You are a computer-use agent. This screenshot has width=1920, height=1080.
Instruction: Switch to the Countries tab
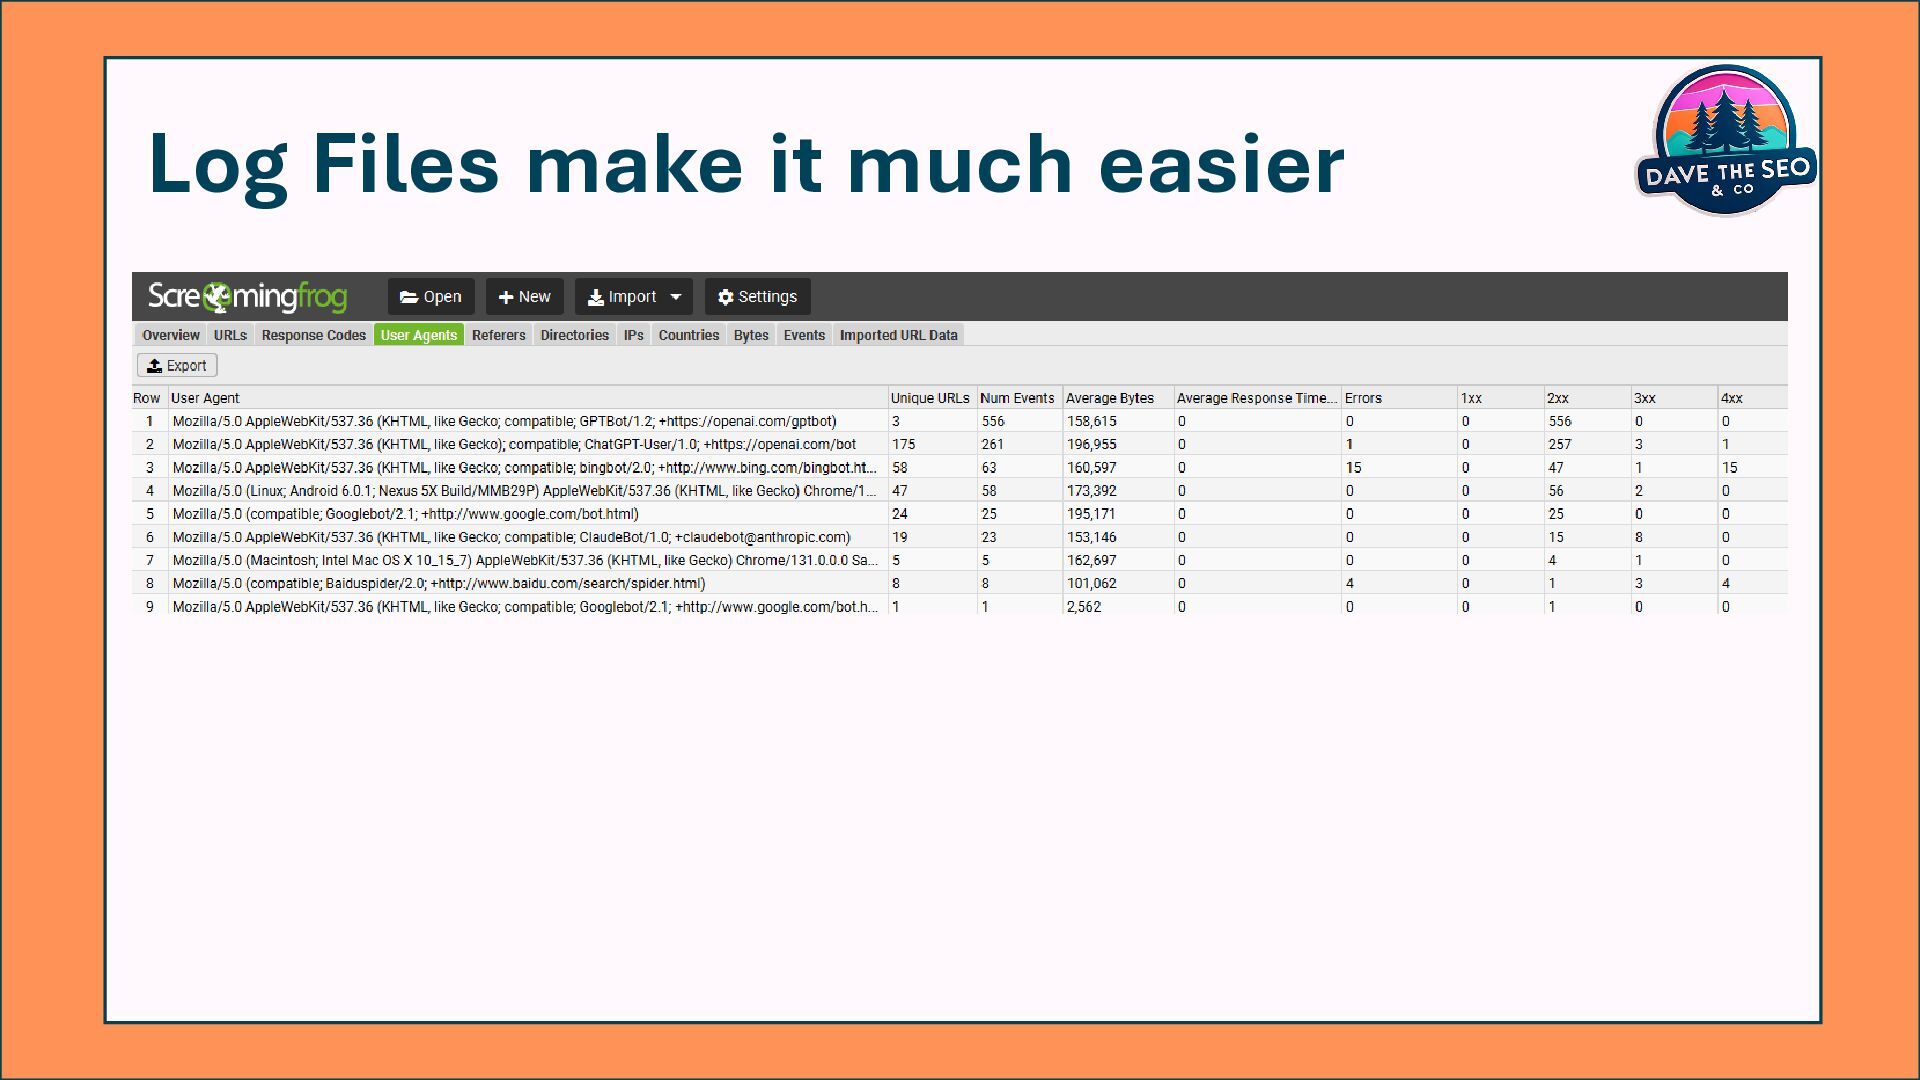688,335
